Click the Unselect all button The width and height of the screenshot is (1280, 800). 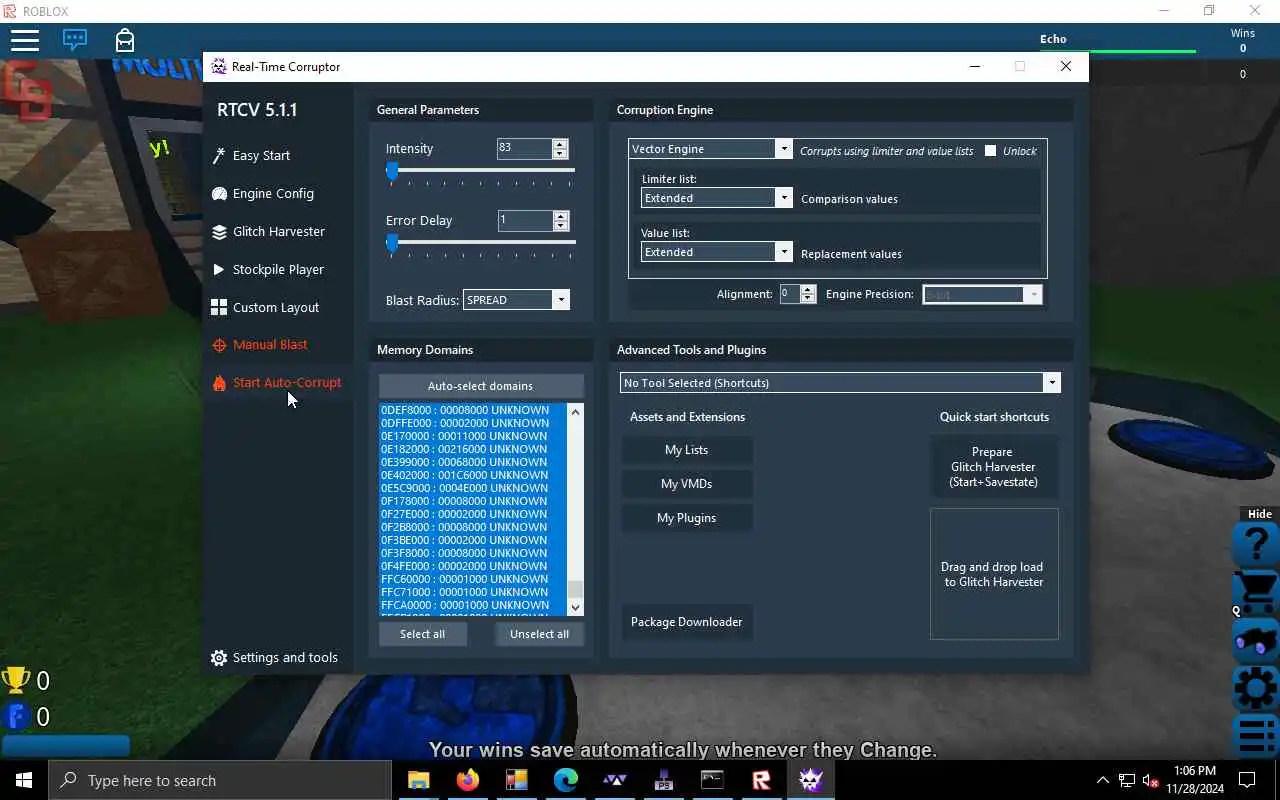tap(539, 634)
